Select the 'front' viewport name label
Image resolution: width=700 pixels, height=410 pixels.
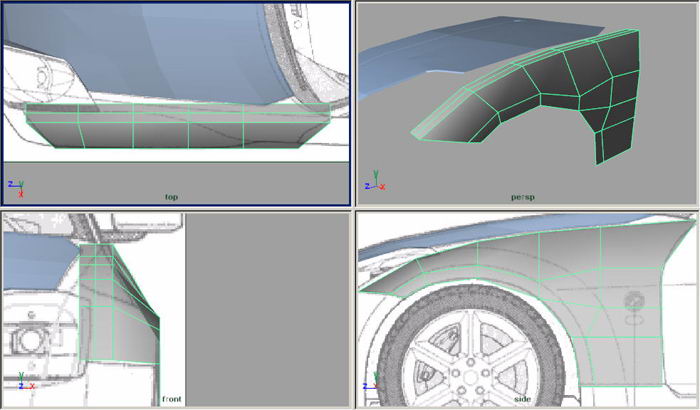[x=171, y=399]
